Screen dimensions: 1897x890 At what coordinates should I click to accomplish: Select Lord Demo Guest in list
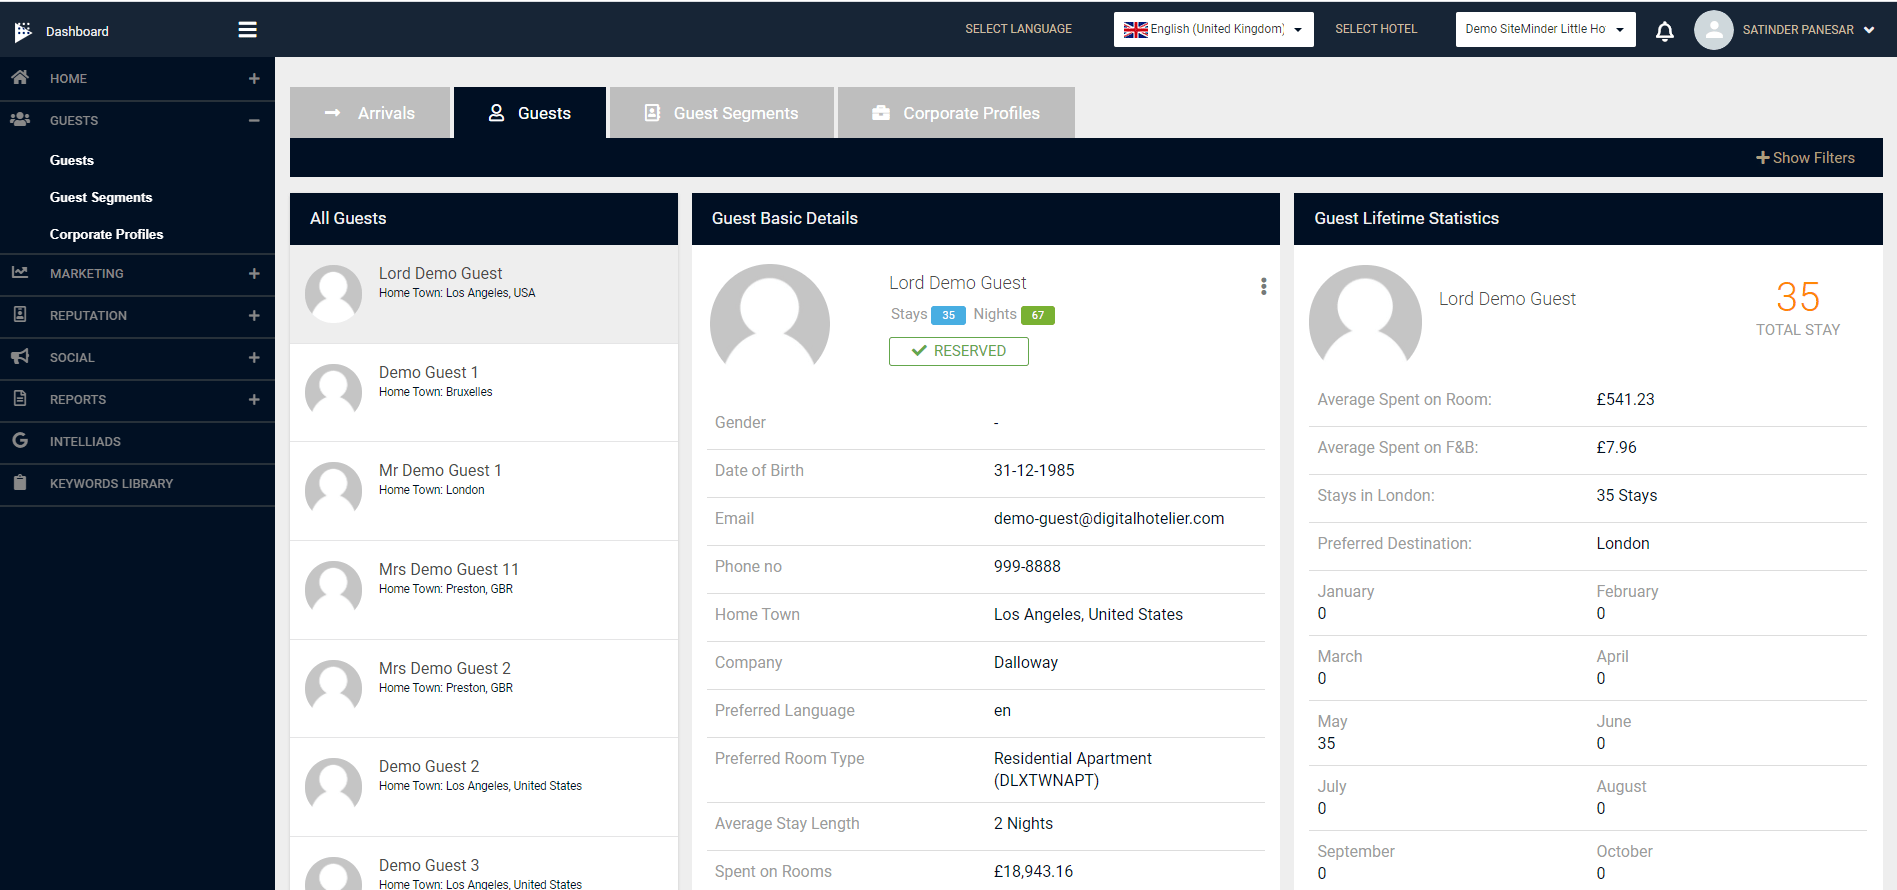(484, 294)
